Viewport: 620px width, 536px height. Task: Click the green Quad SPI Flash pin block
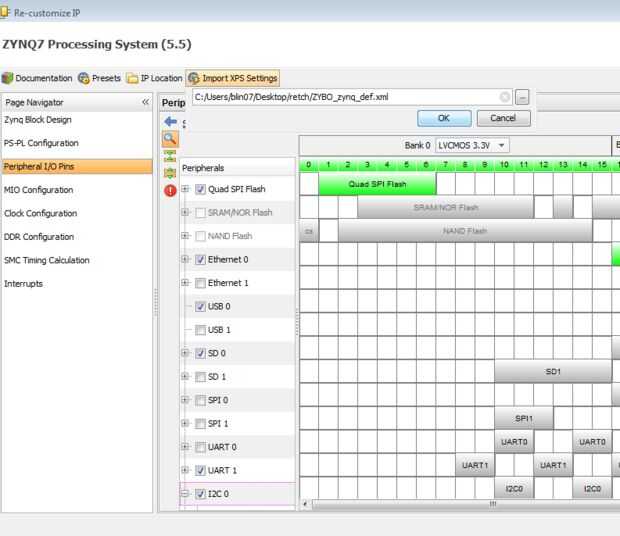point(377,184)
